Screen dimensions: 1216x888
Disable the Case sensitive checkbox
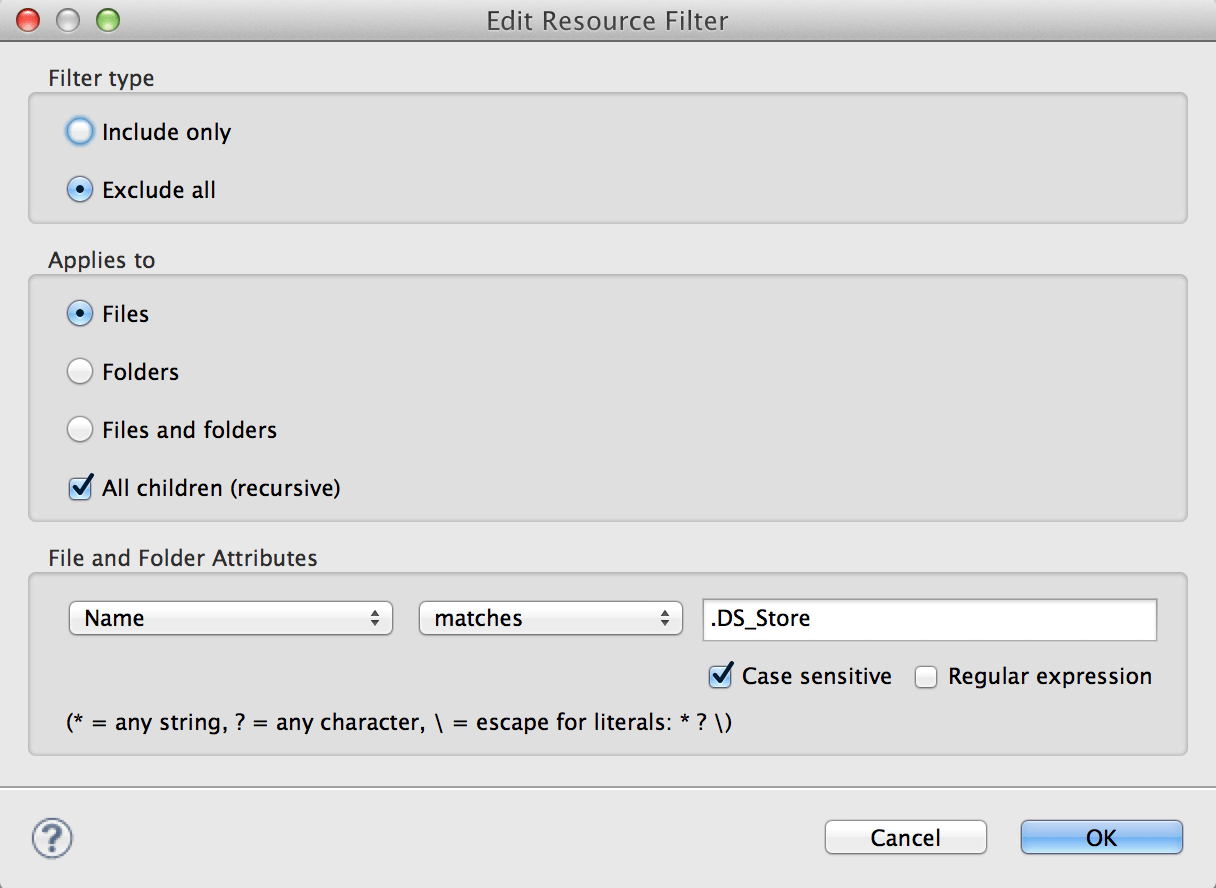(719, 676)
